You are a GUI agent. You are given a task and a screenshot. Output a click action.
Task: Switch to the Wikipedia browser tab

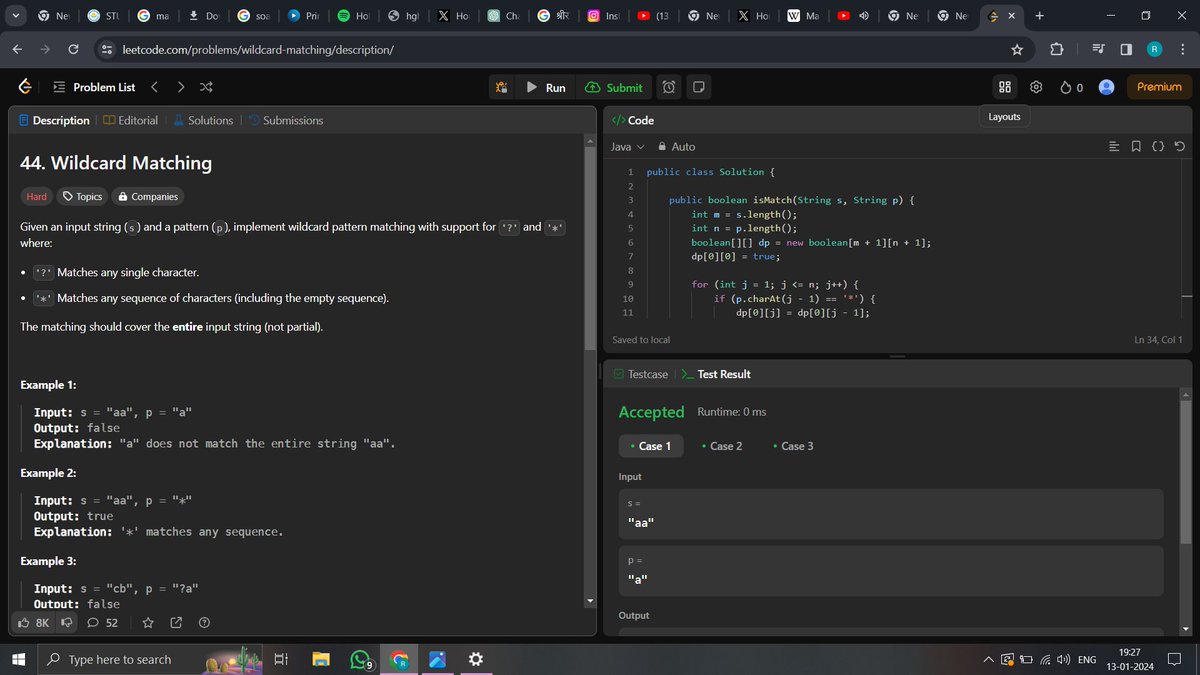pos(805,16)
